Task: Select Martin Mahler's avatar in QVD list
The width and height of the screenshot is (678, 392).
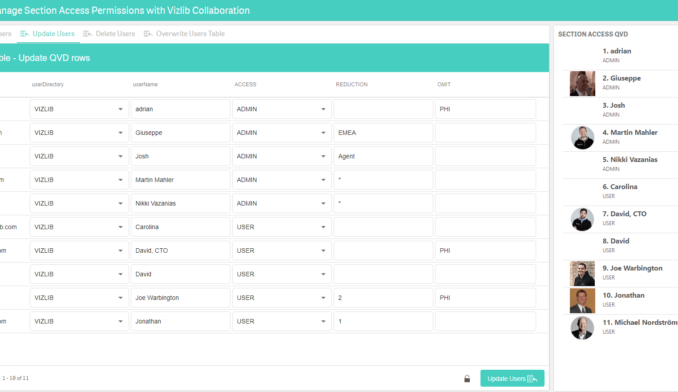Action: tap(582, 138)
